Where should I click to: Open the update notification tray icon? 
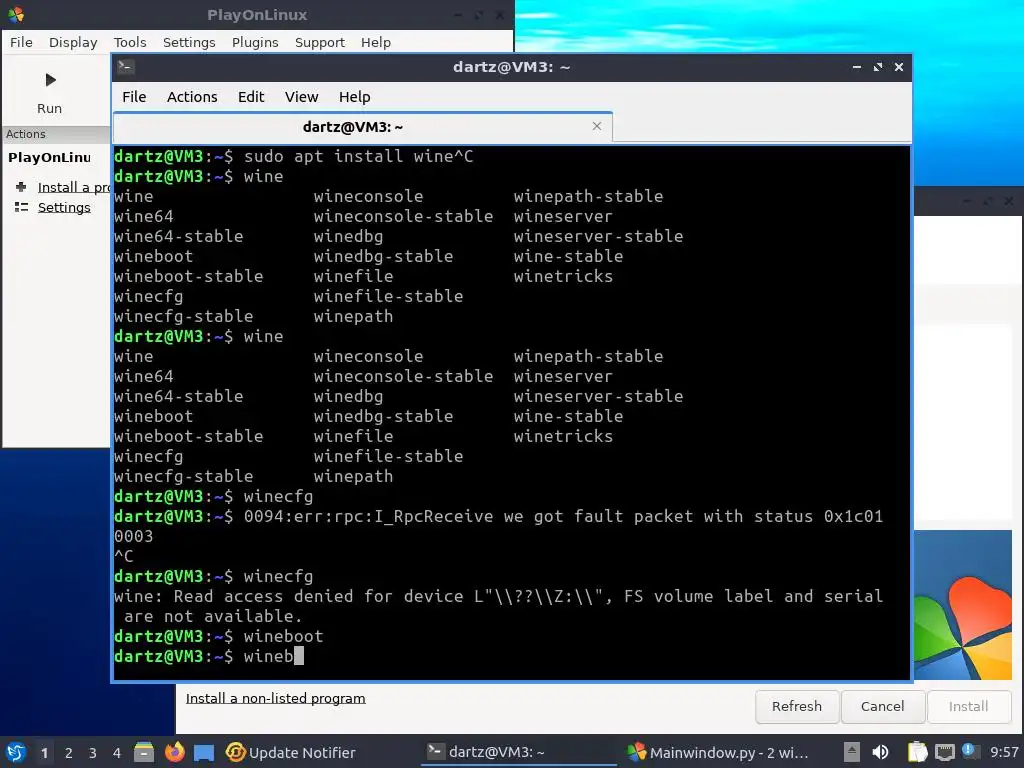point(970,751)
